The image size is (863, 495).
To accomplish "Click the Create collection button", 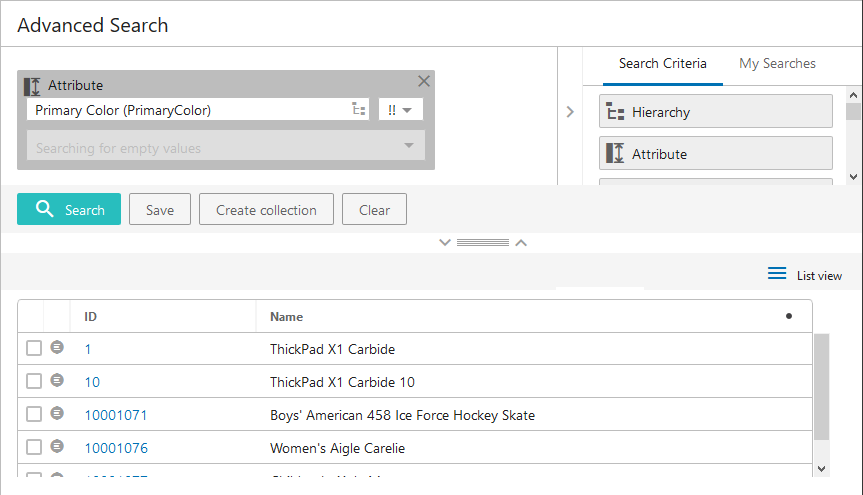I will tap(266, 210).
